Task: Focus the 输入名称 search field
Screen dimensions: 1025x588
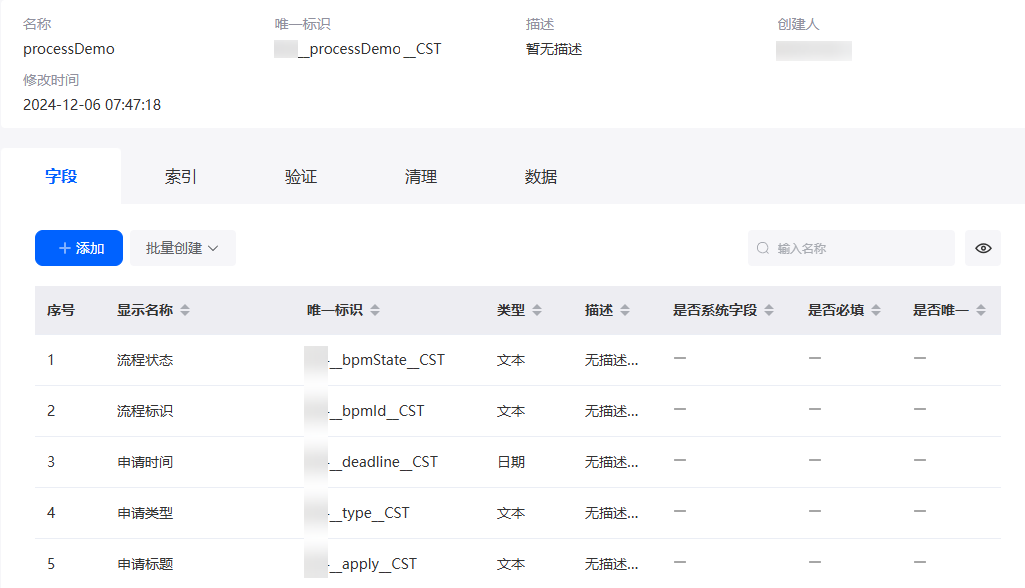Action: pos(851,248)
